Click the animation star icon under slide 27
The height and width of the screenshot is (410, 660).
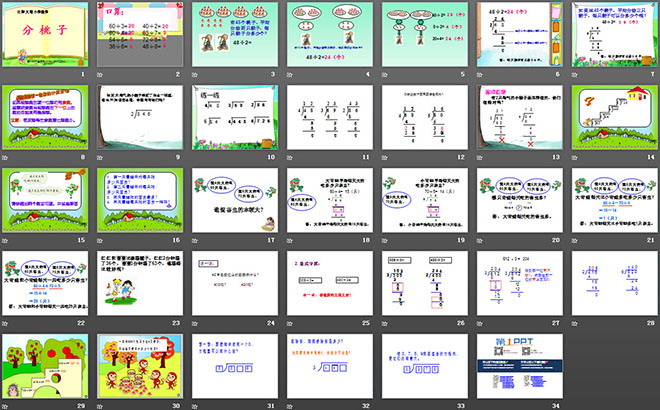coord(480,323)
